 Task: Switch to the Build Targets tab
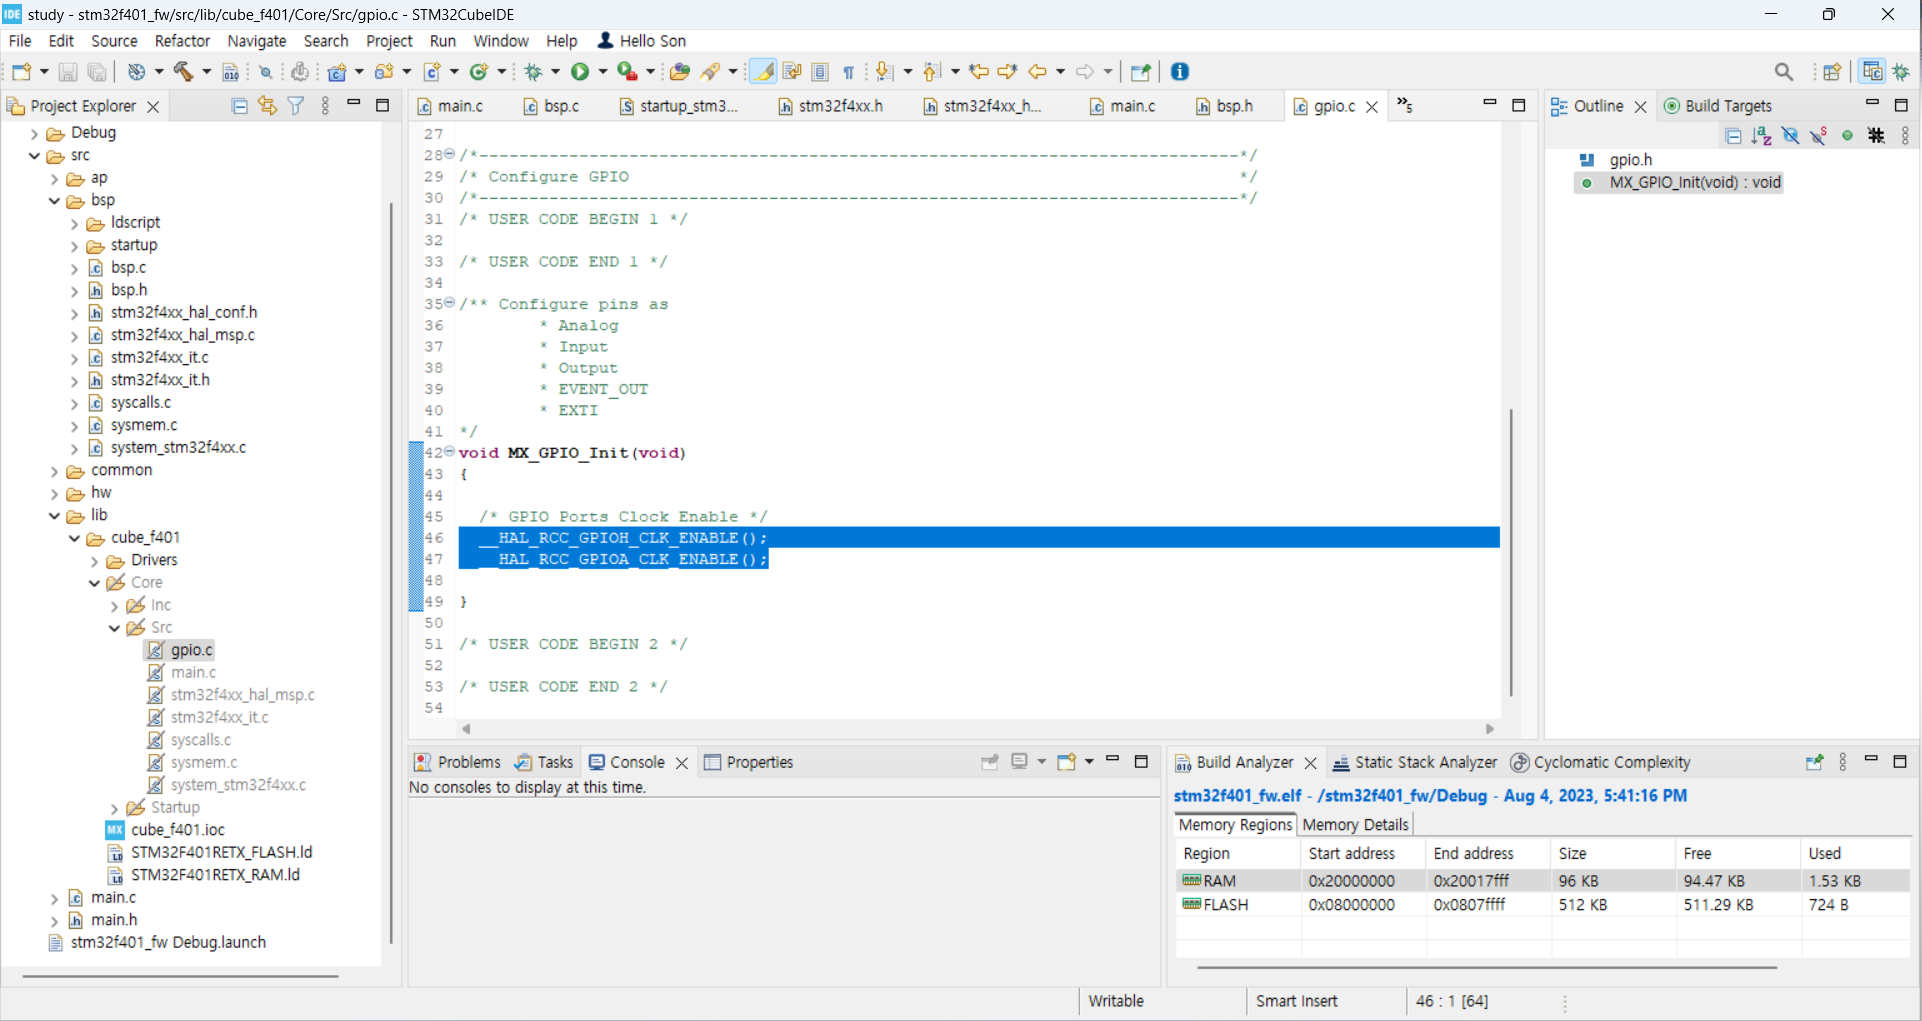coord(1717,106)
